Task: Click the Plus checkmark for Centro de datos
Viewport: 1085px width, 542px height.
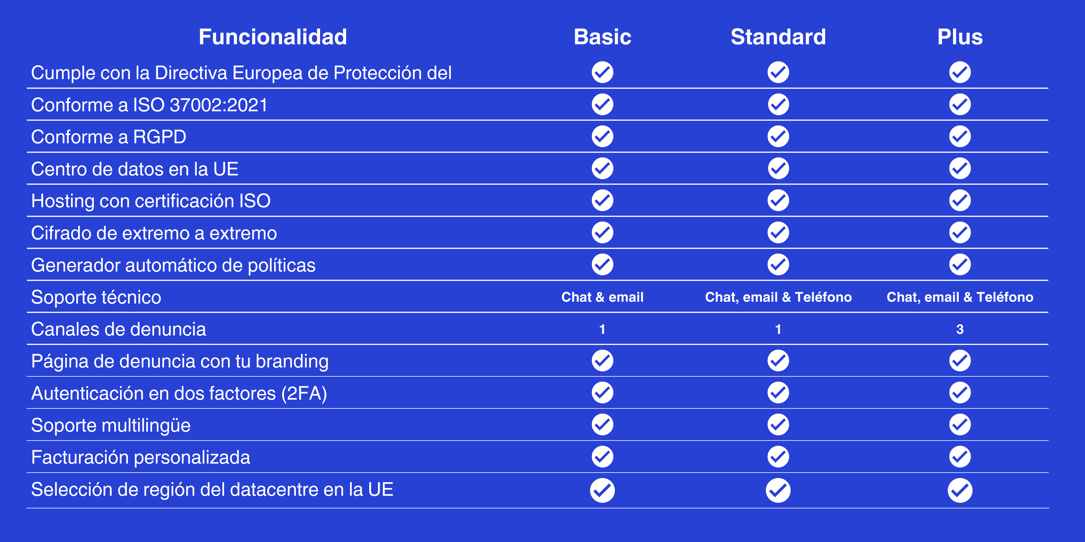Action: coord(960,168)
